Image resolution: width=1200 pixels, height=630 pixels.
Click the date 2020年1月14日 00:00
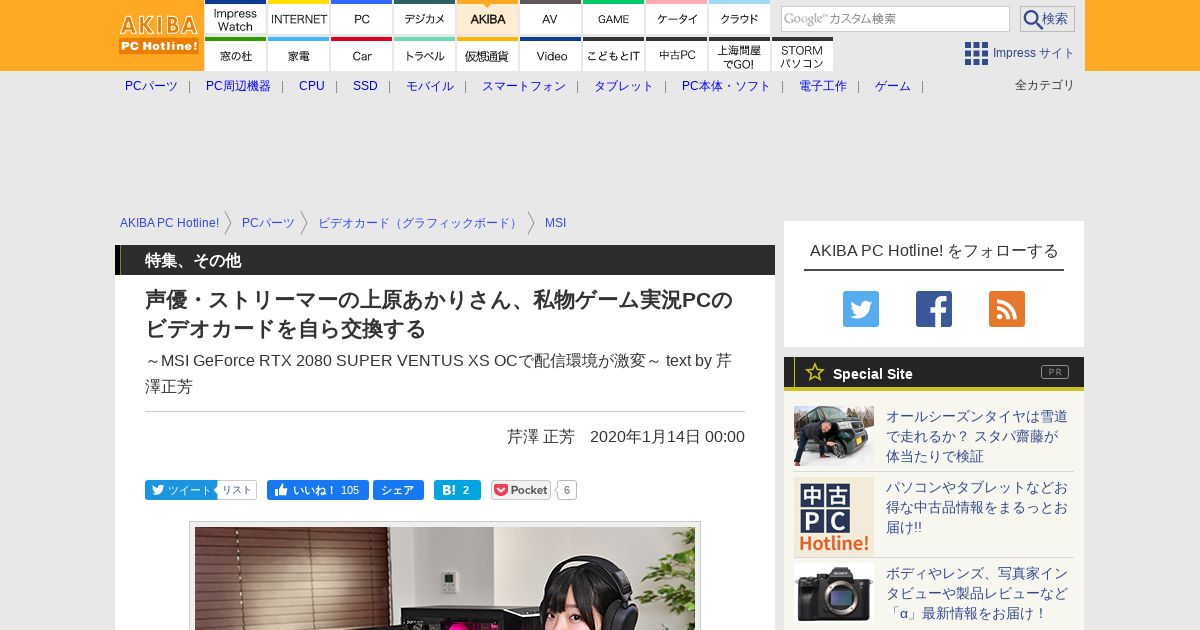[667, 437]
